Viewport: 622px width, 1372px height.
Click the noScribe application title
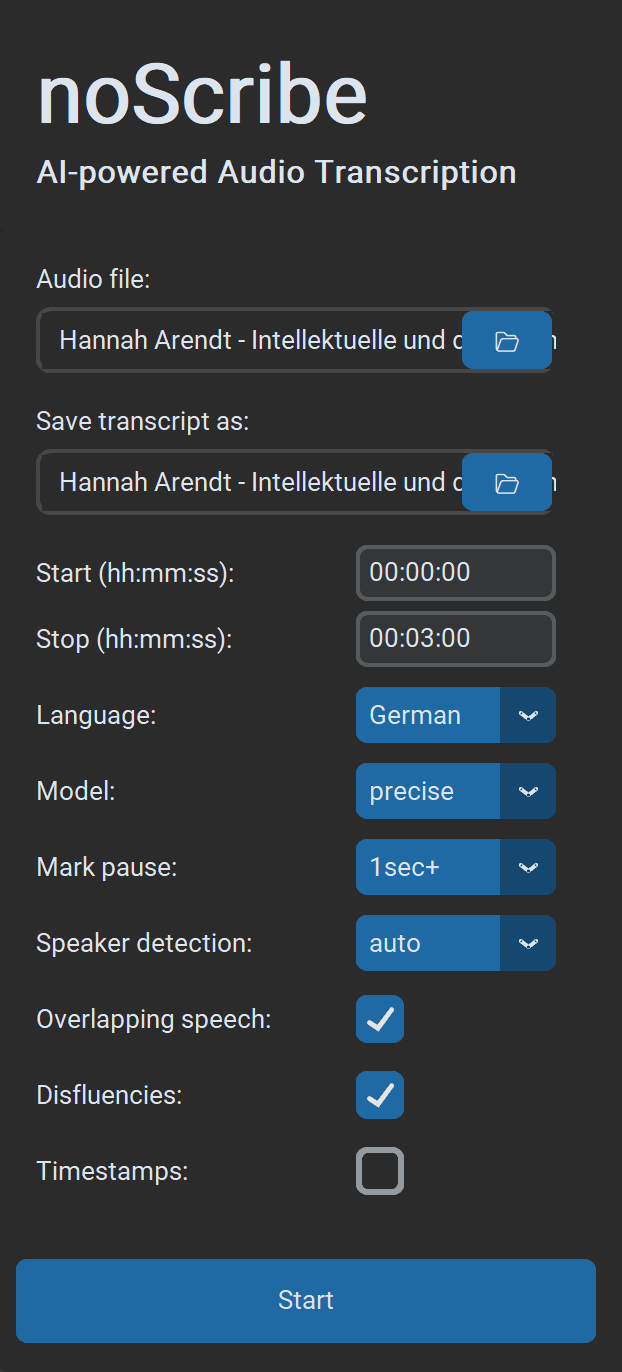coord(203,93)
